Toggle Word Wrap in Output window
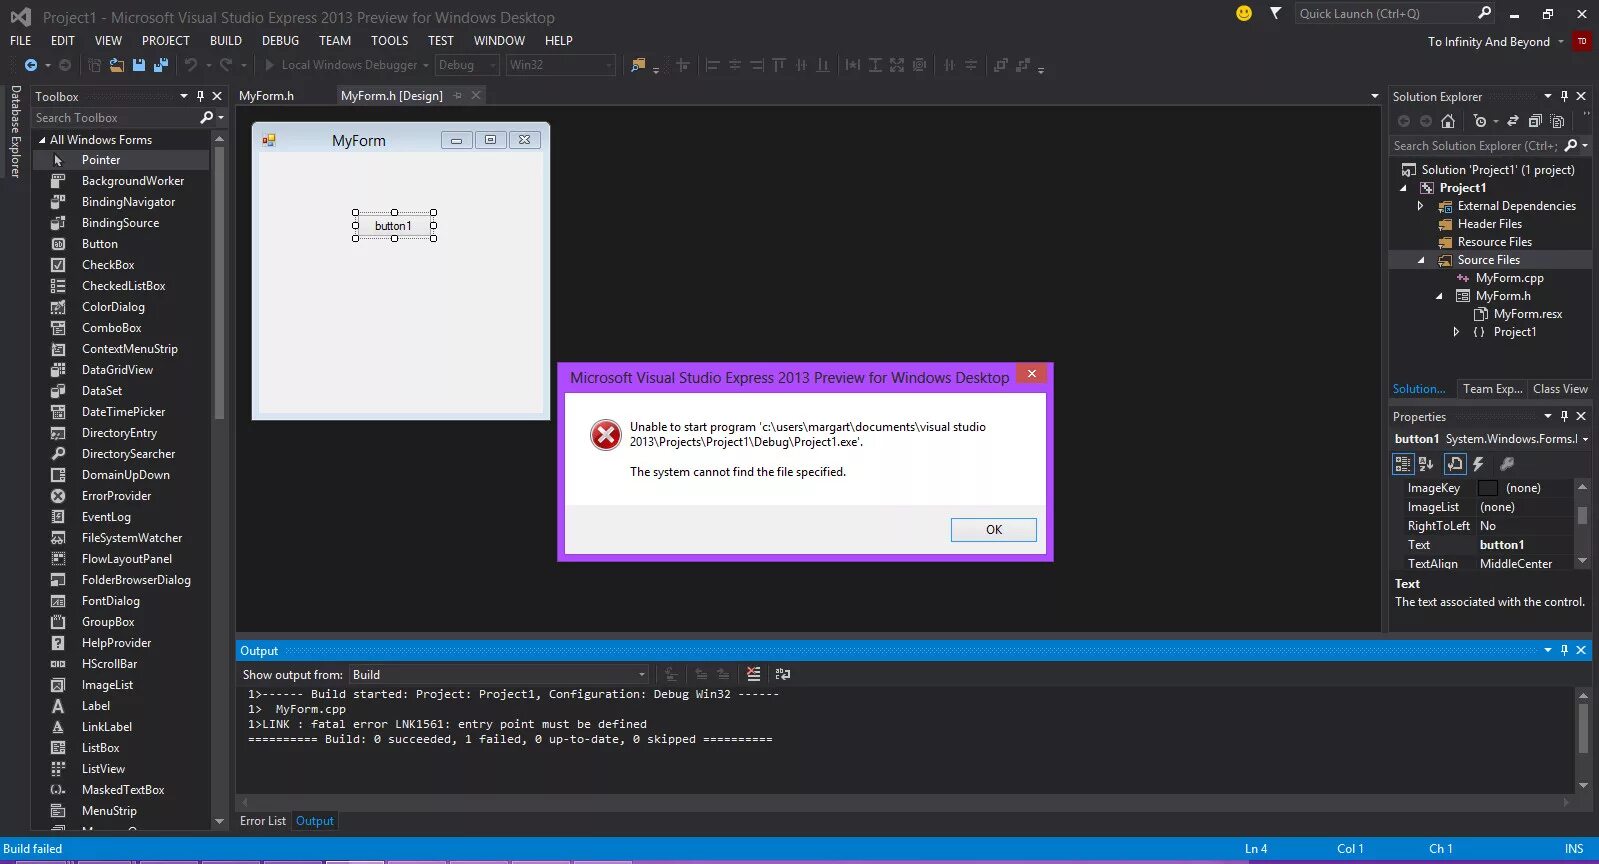 [x=783, y=675]
